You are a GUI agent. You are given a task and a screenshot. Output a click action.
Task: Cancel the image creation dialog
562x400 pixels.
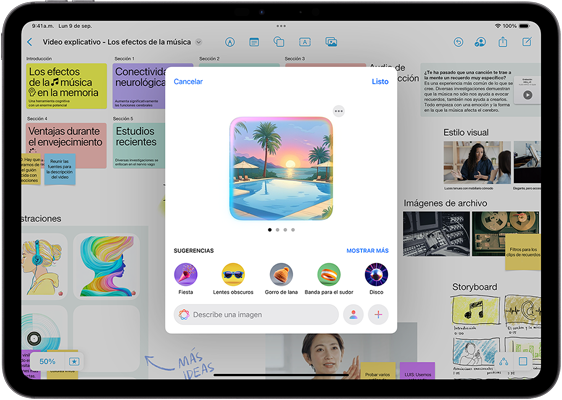point(188,82)
